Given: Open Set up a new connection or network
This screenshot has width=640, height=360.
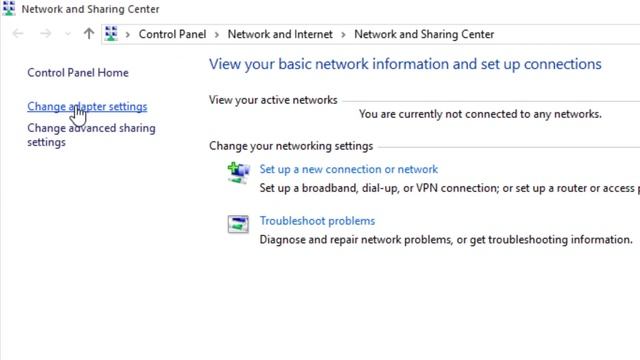Looking at the screenshot, I should (x=349, y=169).
